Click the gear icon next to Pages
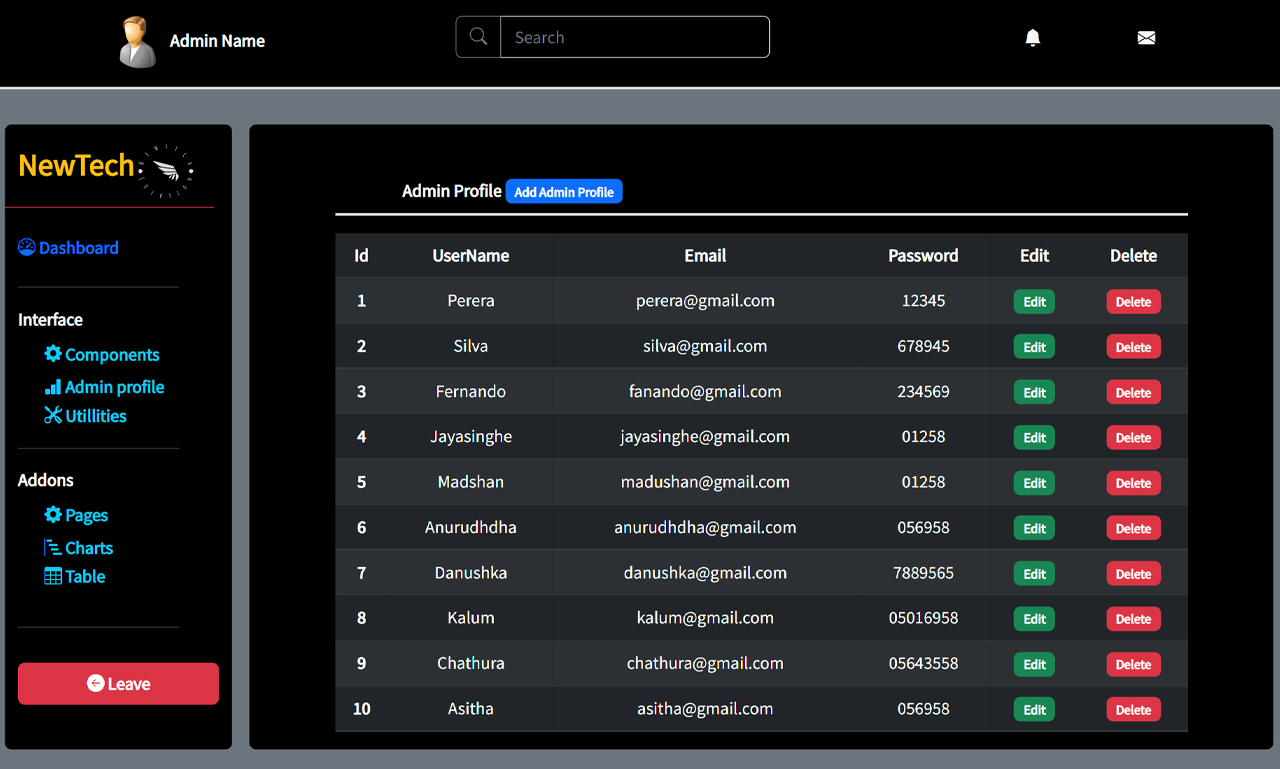The height and width of the screenshot is (769, 1280). click(53, 514)
